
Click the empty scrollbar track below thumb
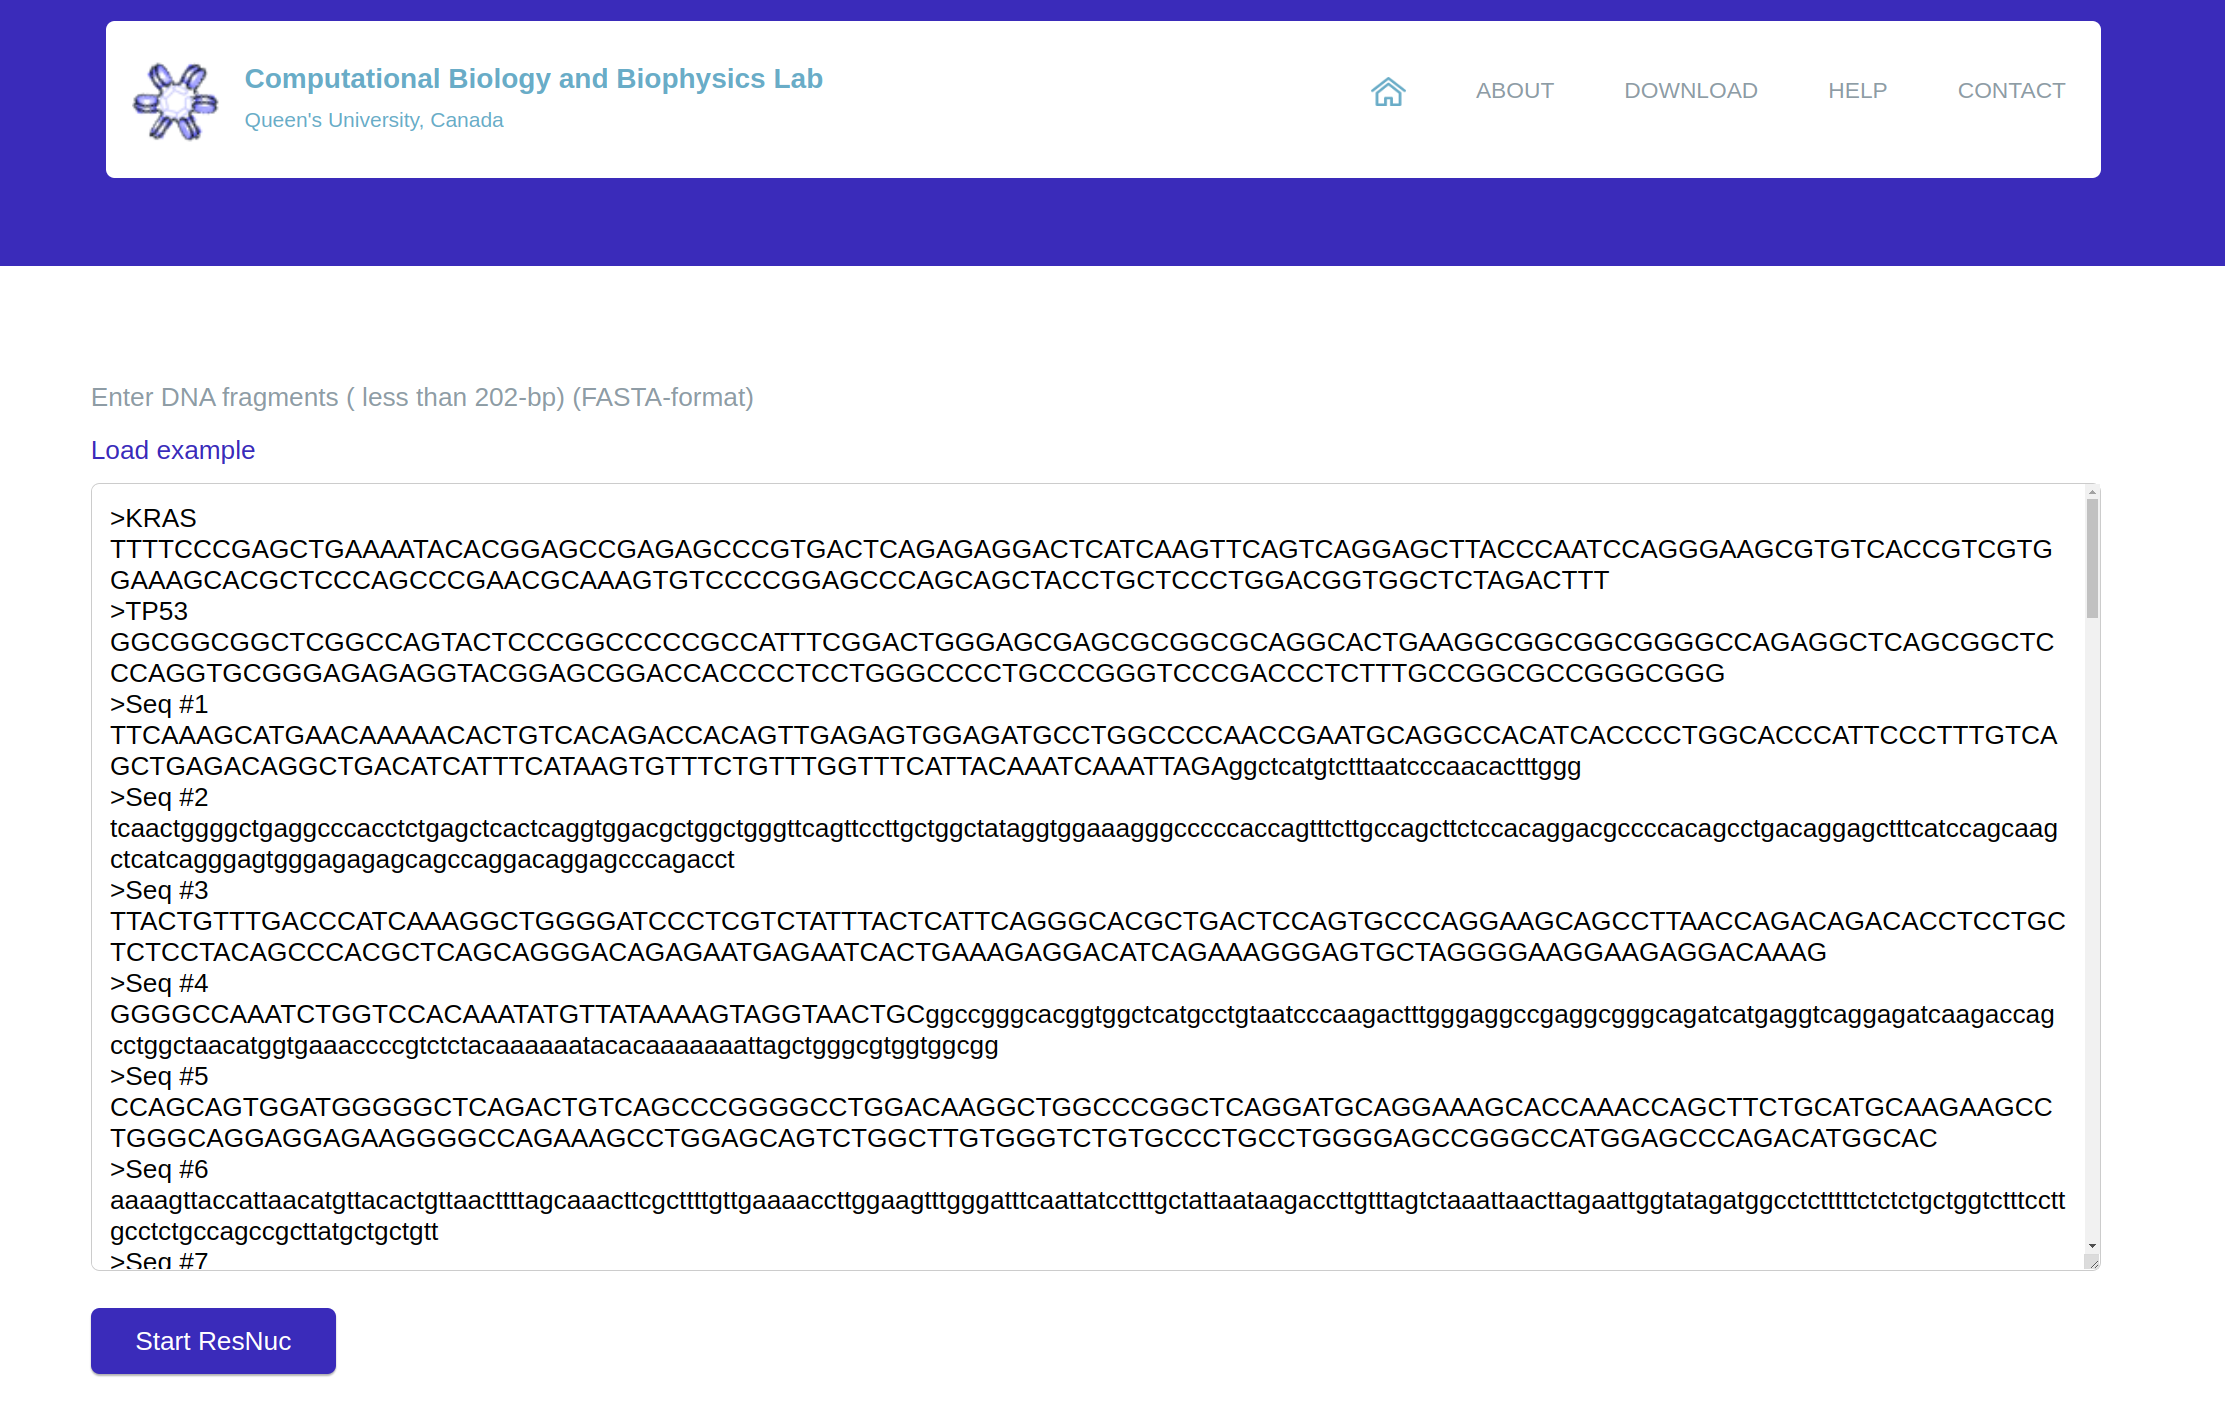coord(2092,930)
